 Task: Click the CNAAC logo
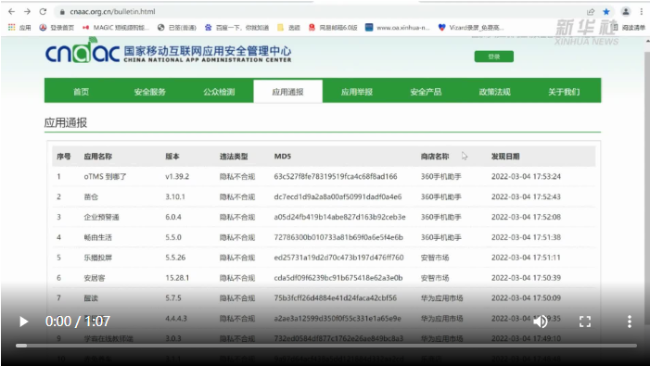(x=168, y=51)
